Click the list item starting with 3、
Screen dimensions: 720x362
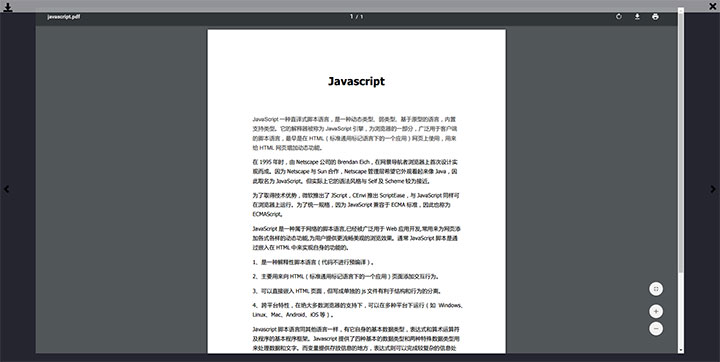[x=347, y=291]
